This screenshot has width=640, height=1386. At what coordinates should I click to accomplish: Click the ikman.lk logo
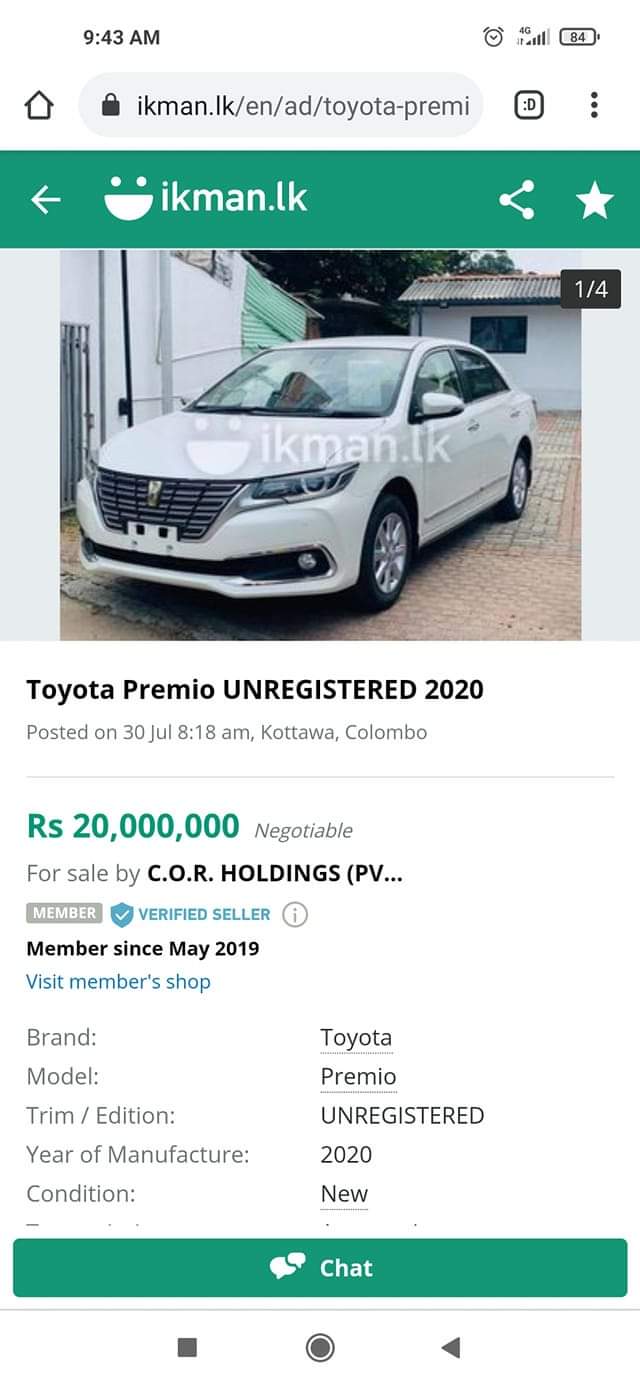click(205, 197)
